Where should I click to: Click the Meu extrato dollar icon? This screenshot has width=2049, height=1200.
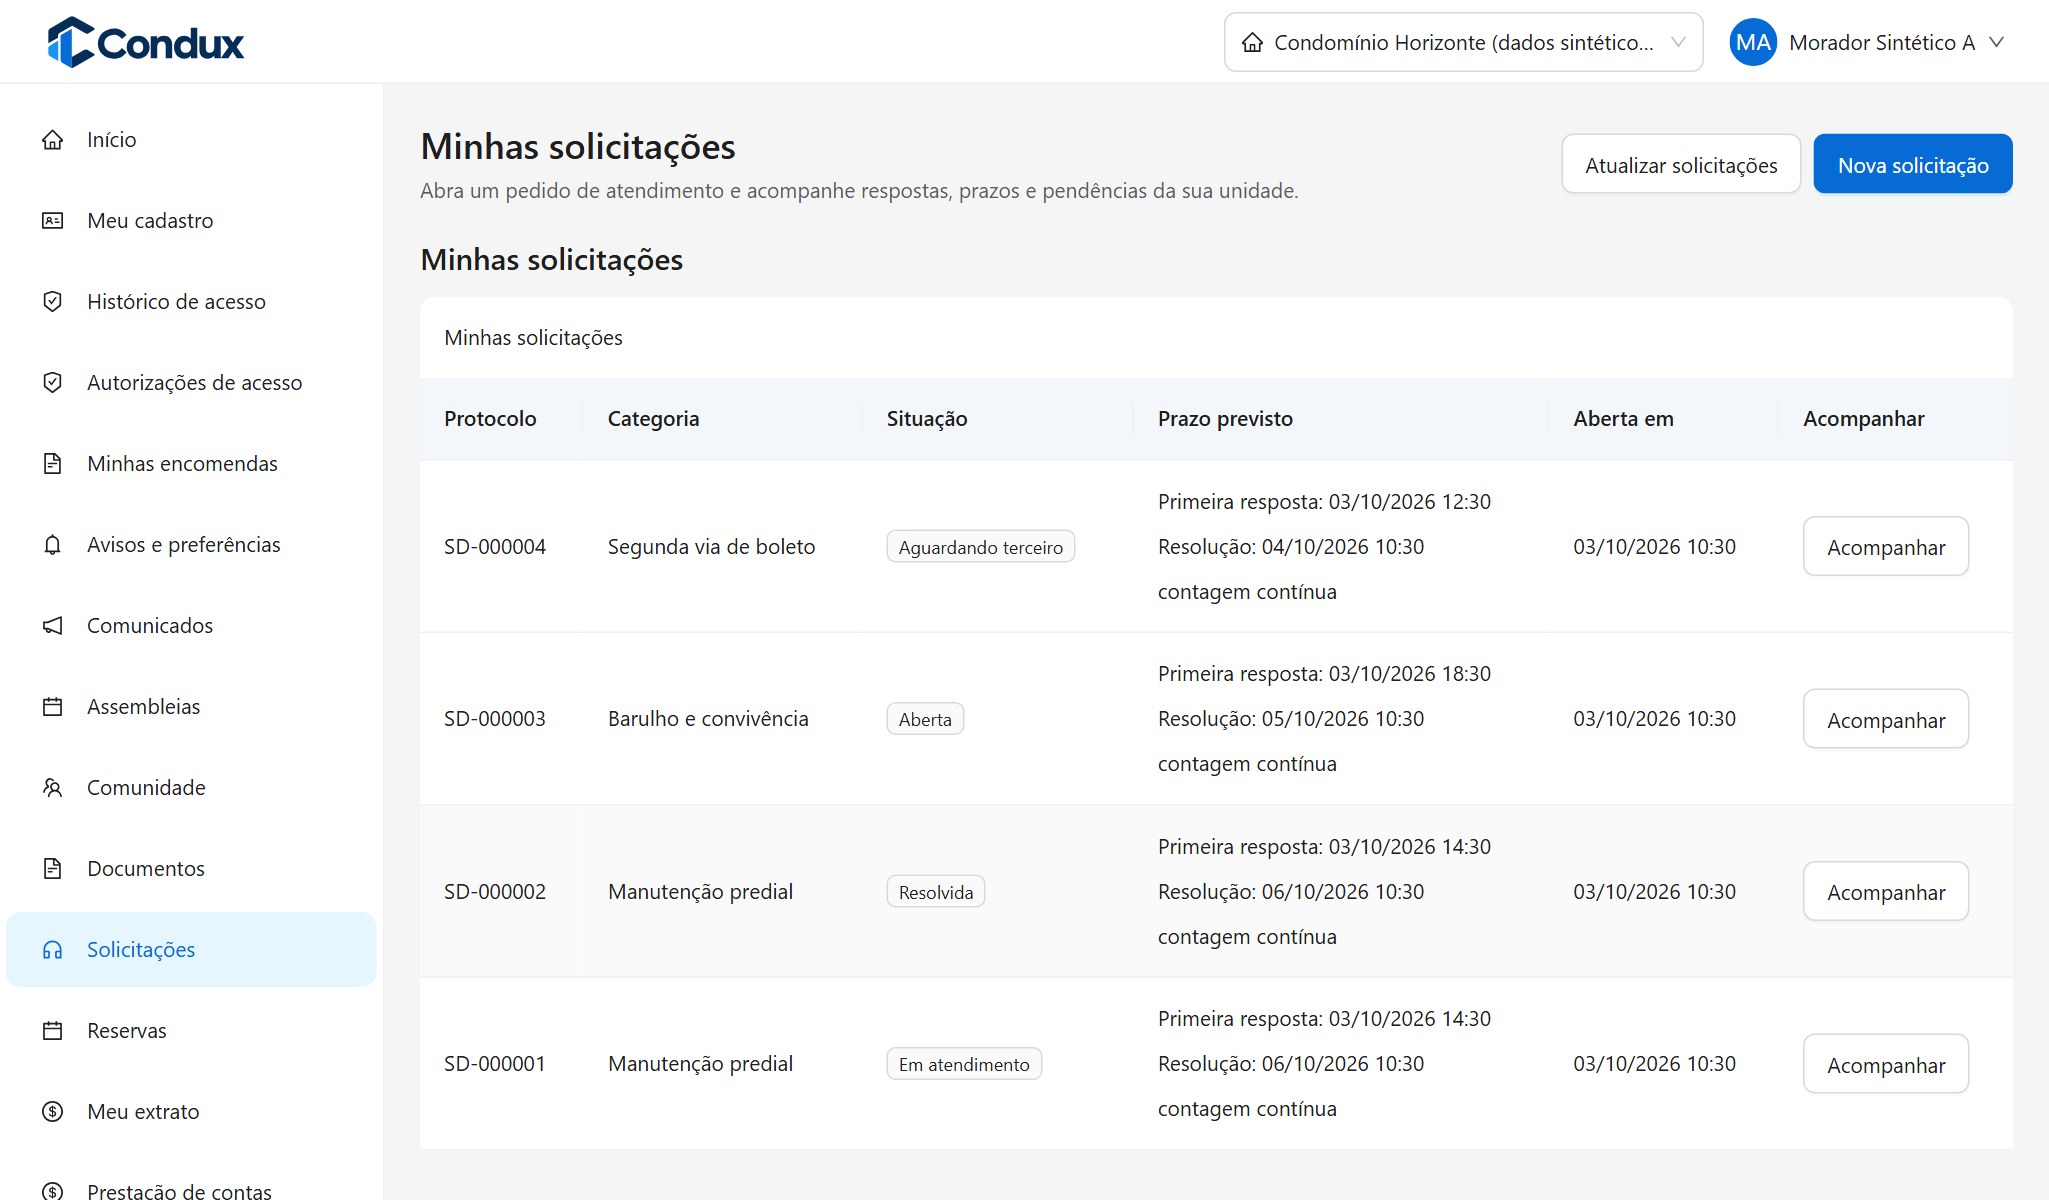(x=53, y=1112)
